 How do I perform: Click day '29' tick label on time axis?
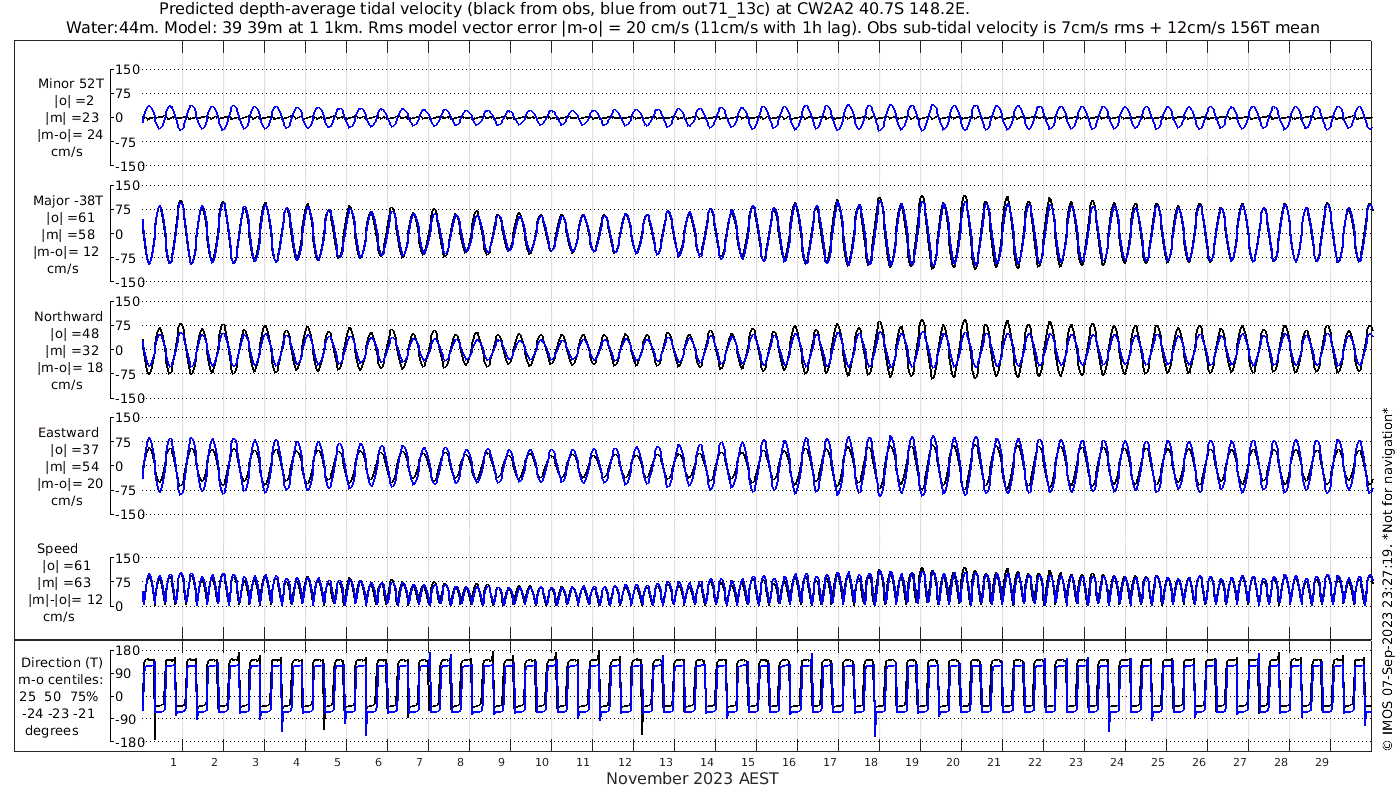tap(1321, 762)
